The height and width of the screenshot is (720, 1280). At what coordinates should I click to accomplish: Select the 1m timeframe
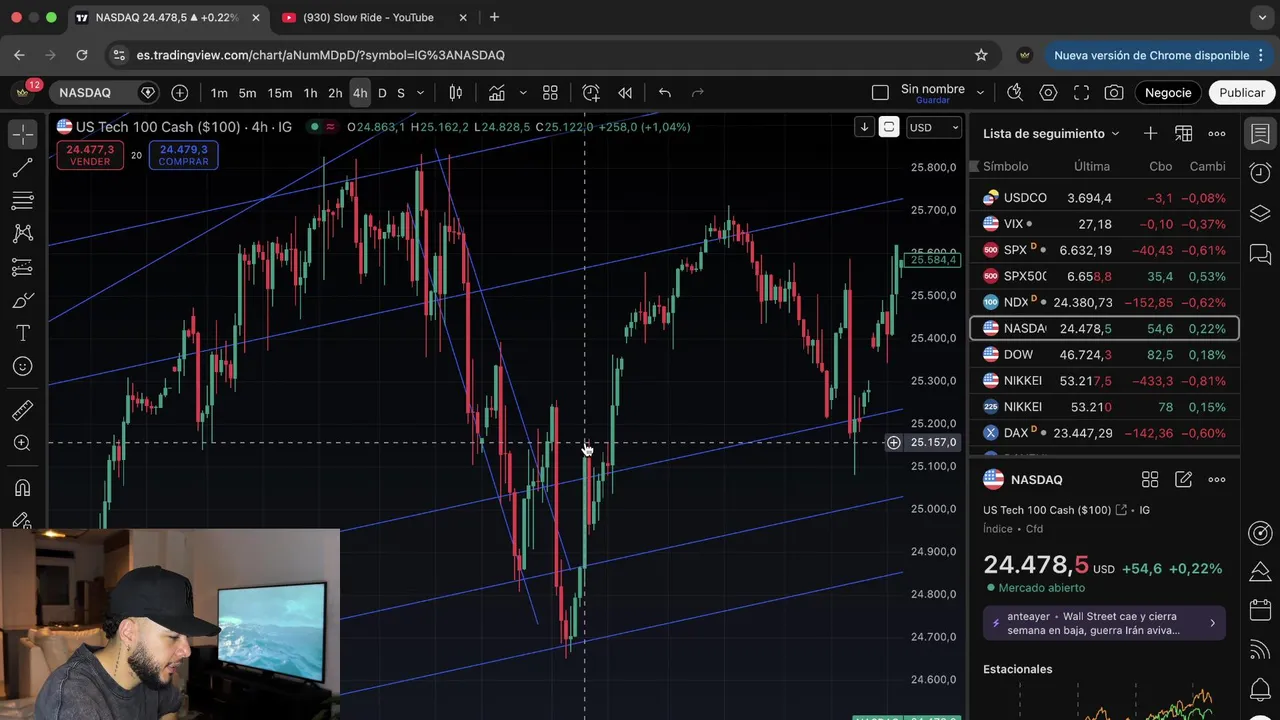tap(219, 93)
